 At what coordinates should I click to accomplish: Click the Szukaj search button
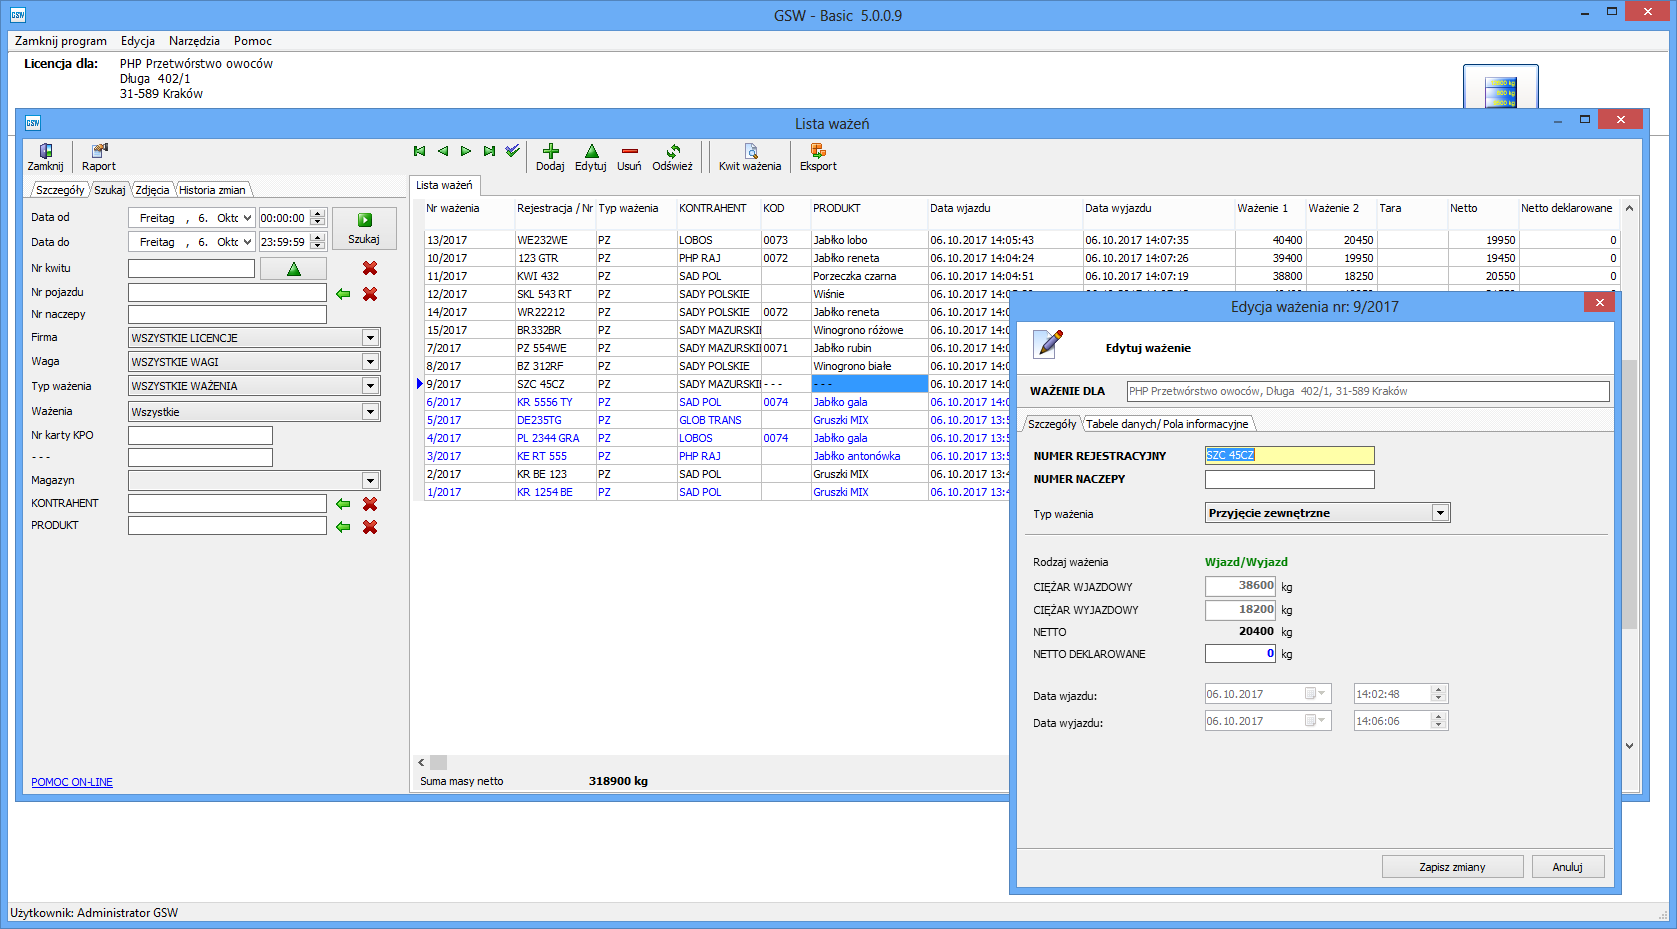364,228
